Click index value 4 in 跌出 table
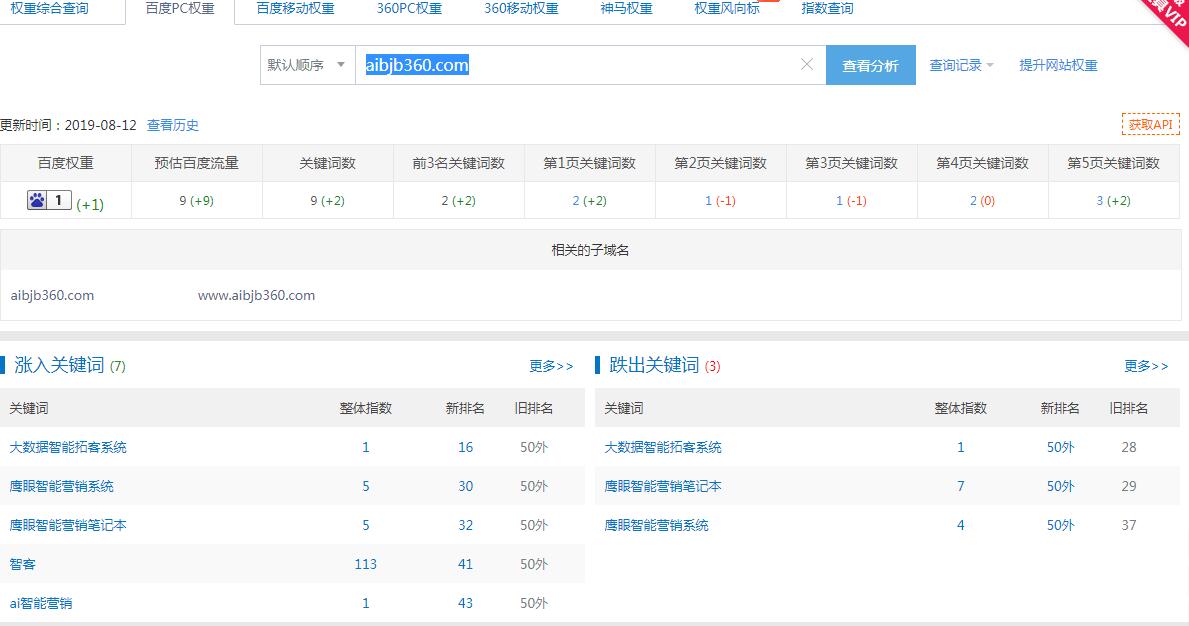Viewport: 1189px width, 626px height. (961, 526)
